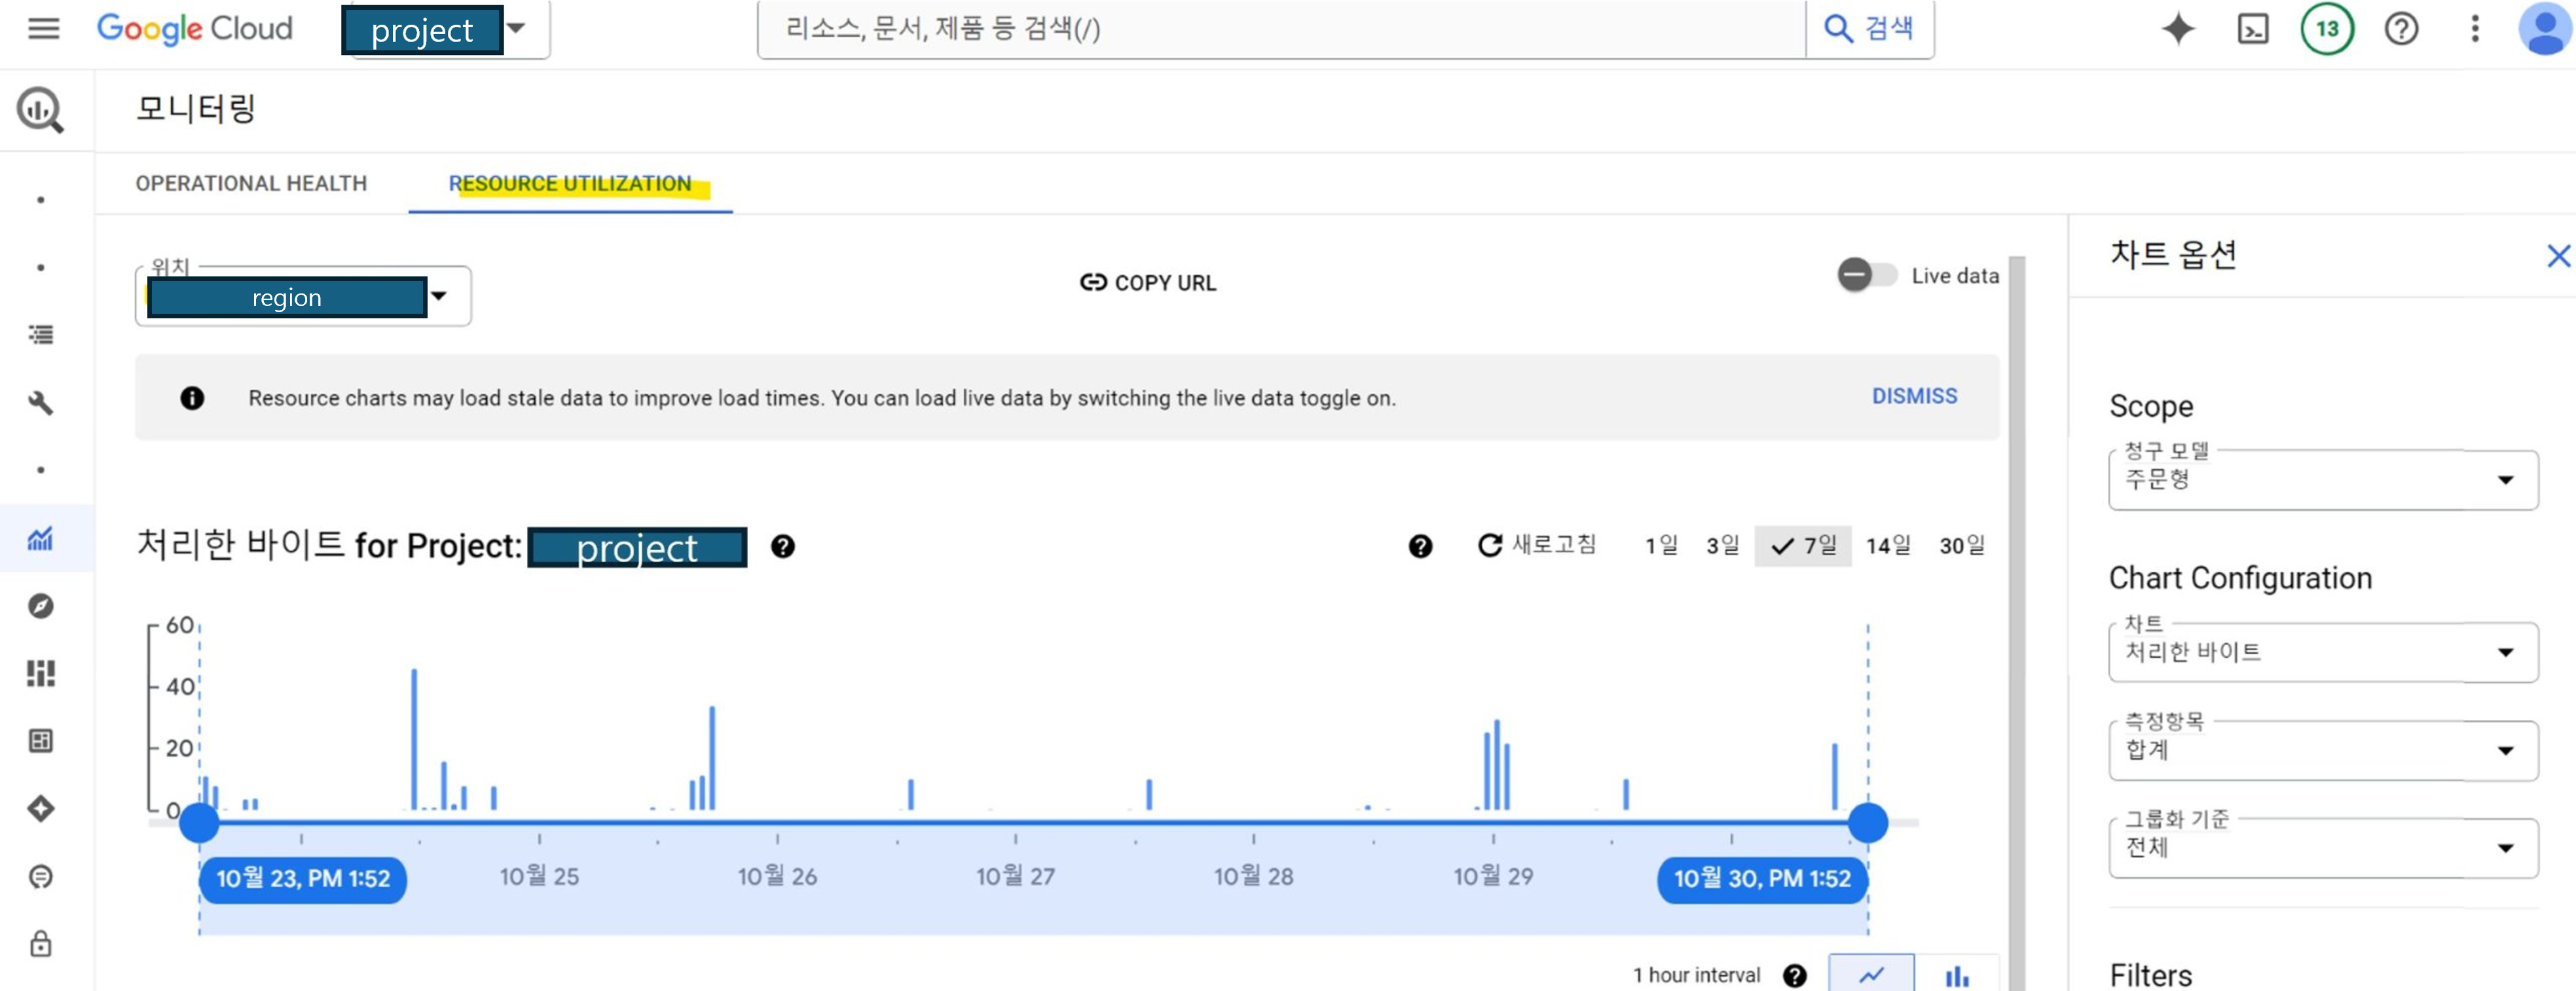This screenshot has height=991, width=2576.
Task: Select the 1일 time range
Action: (1661, 545)
